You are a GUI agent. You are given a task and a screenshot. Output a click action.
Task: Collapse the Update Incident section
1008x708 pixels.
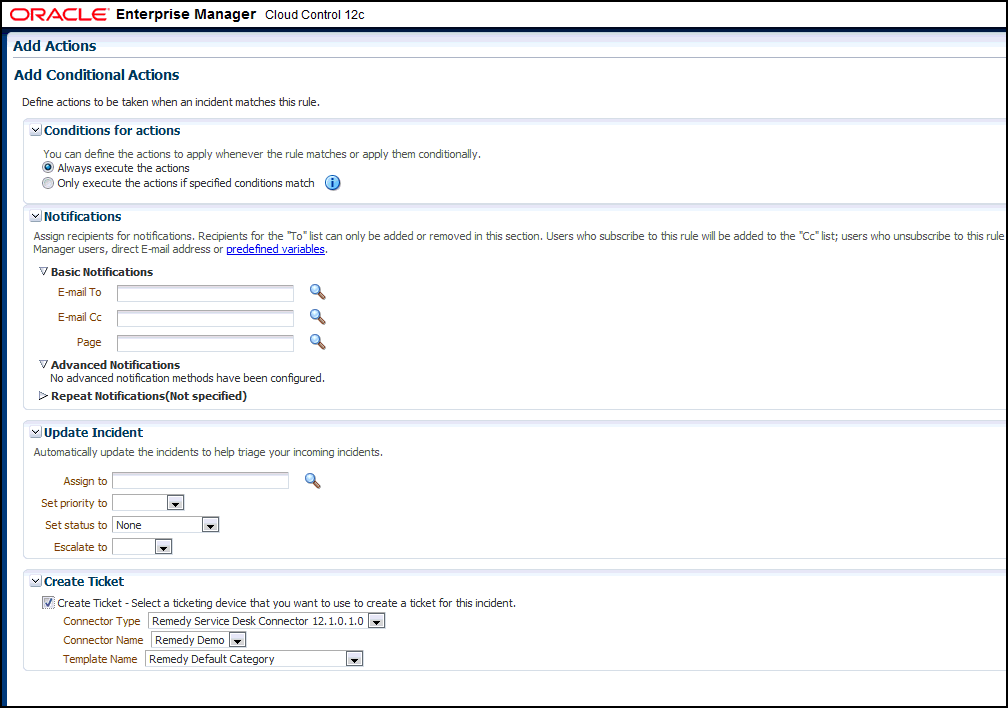coord(36,433)
